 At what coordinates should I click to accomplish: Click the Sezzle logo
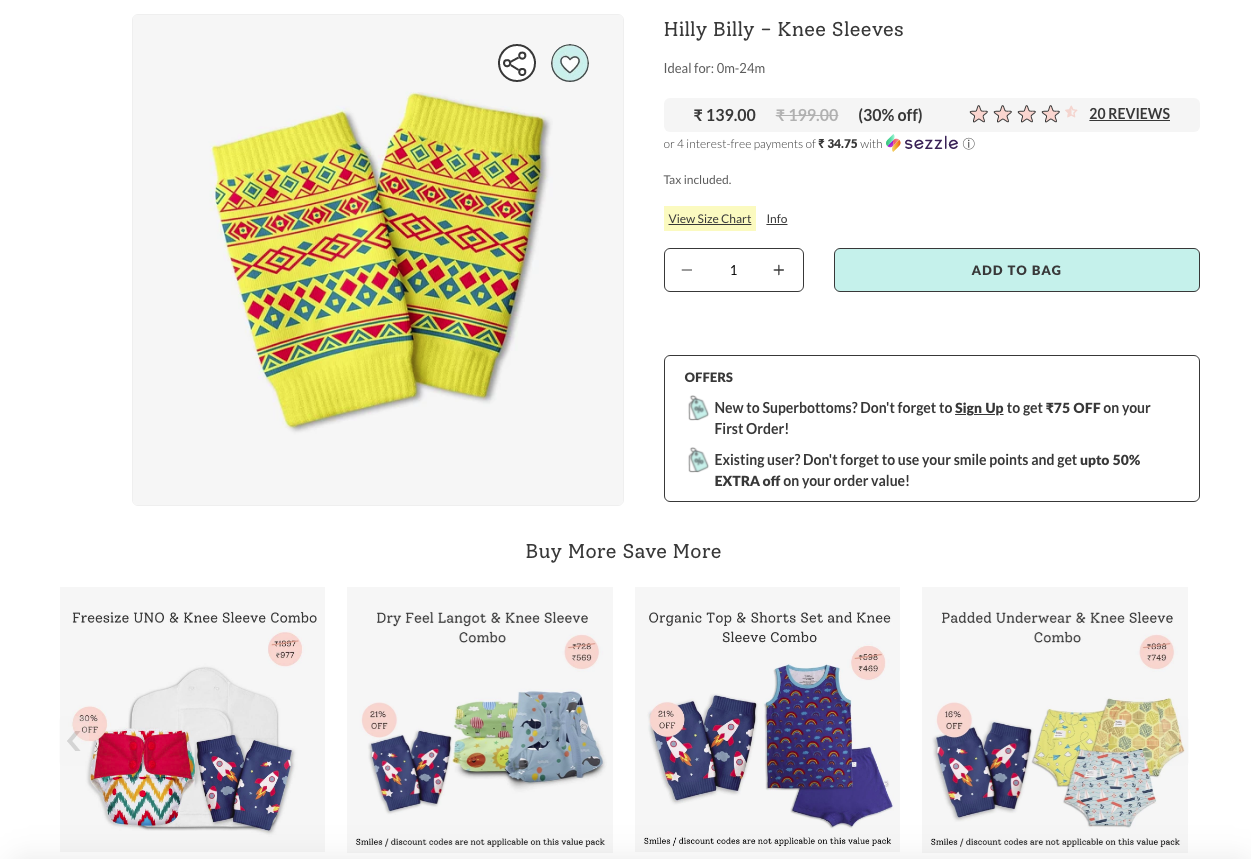922,144
